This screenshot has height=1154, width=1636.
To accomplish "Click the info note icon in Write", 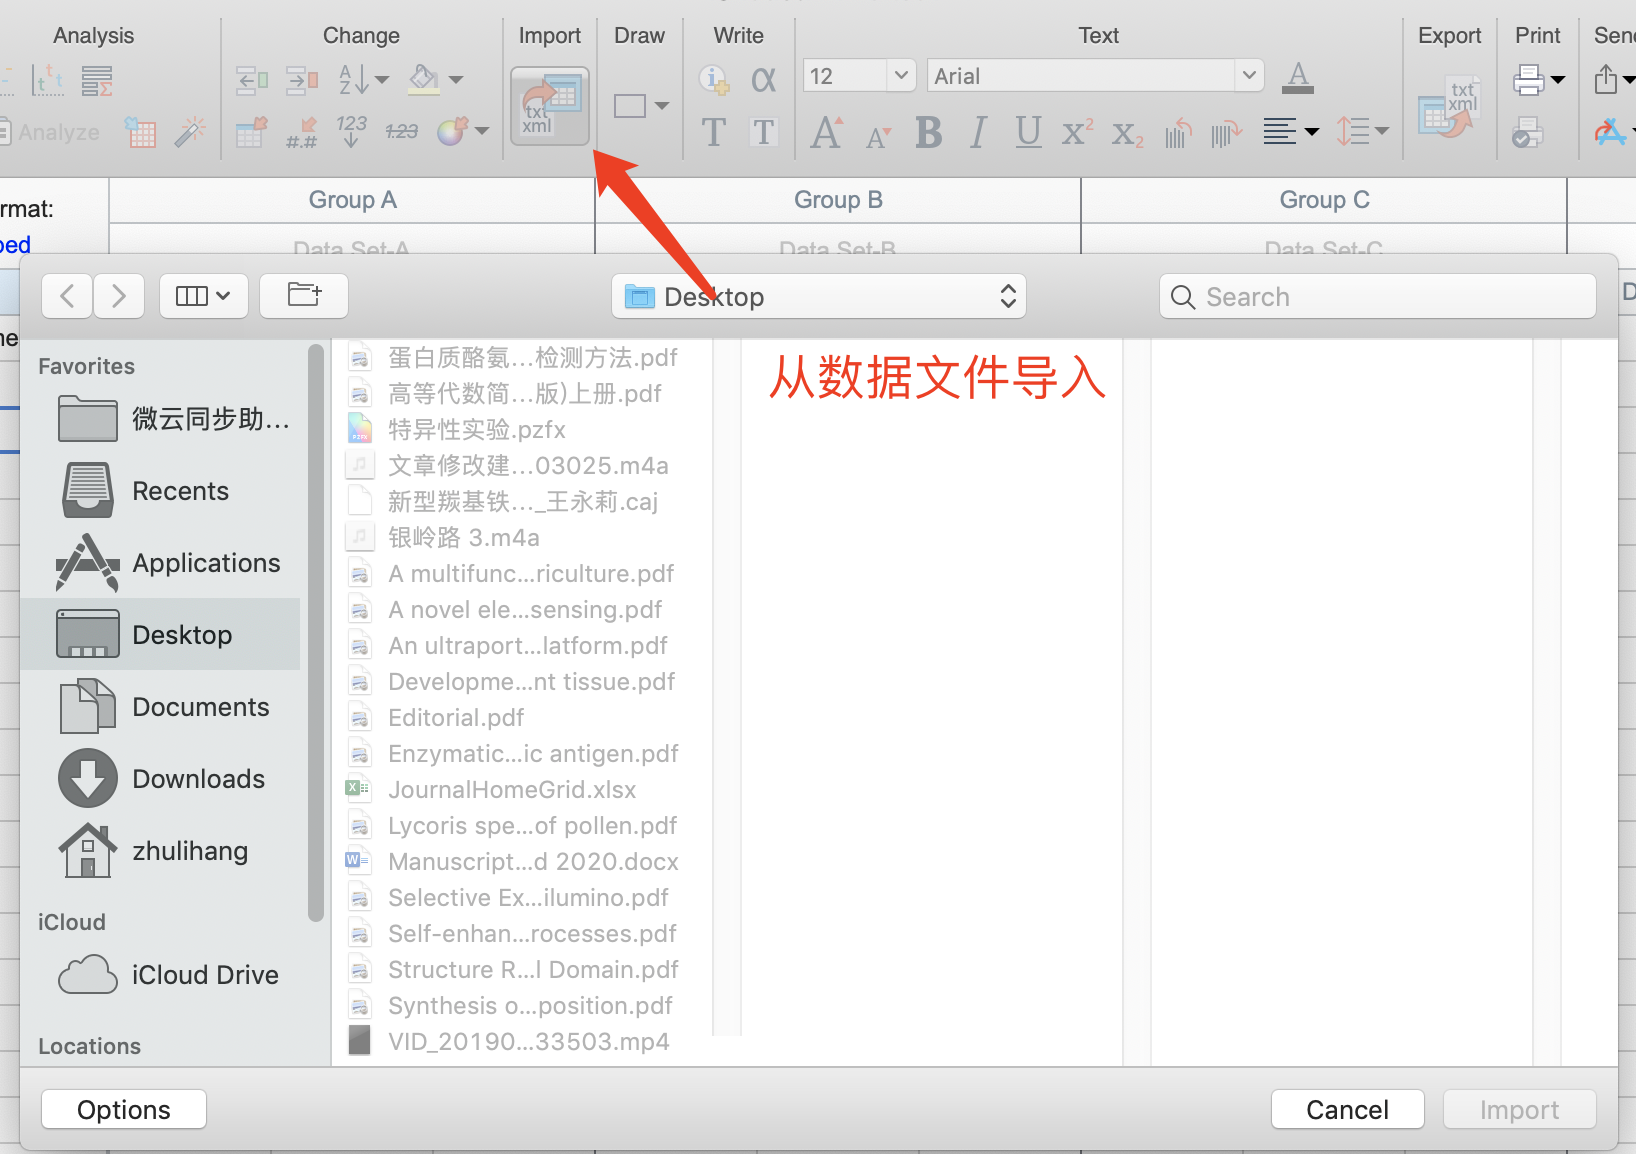I will 713,79.
